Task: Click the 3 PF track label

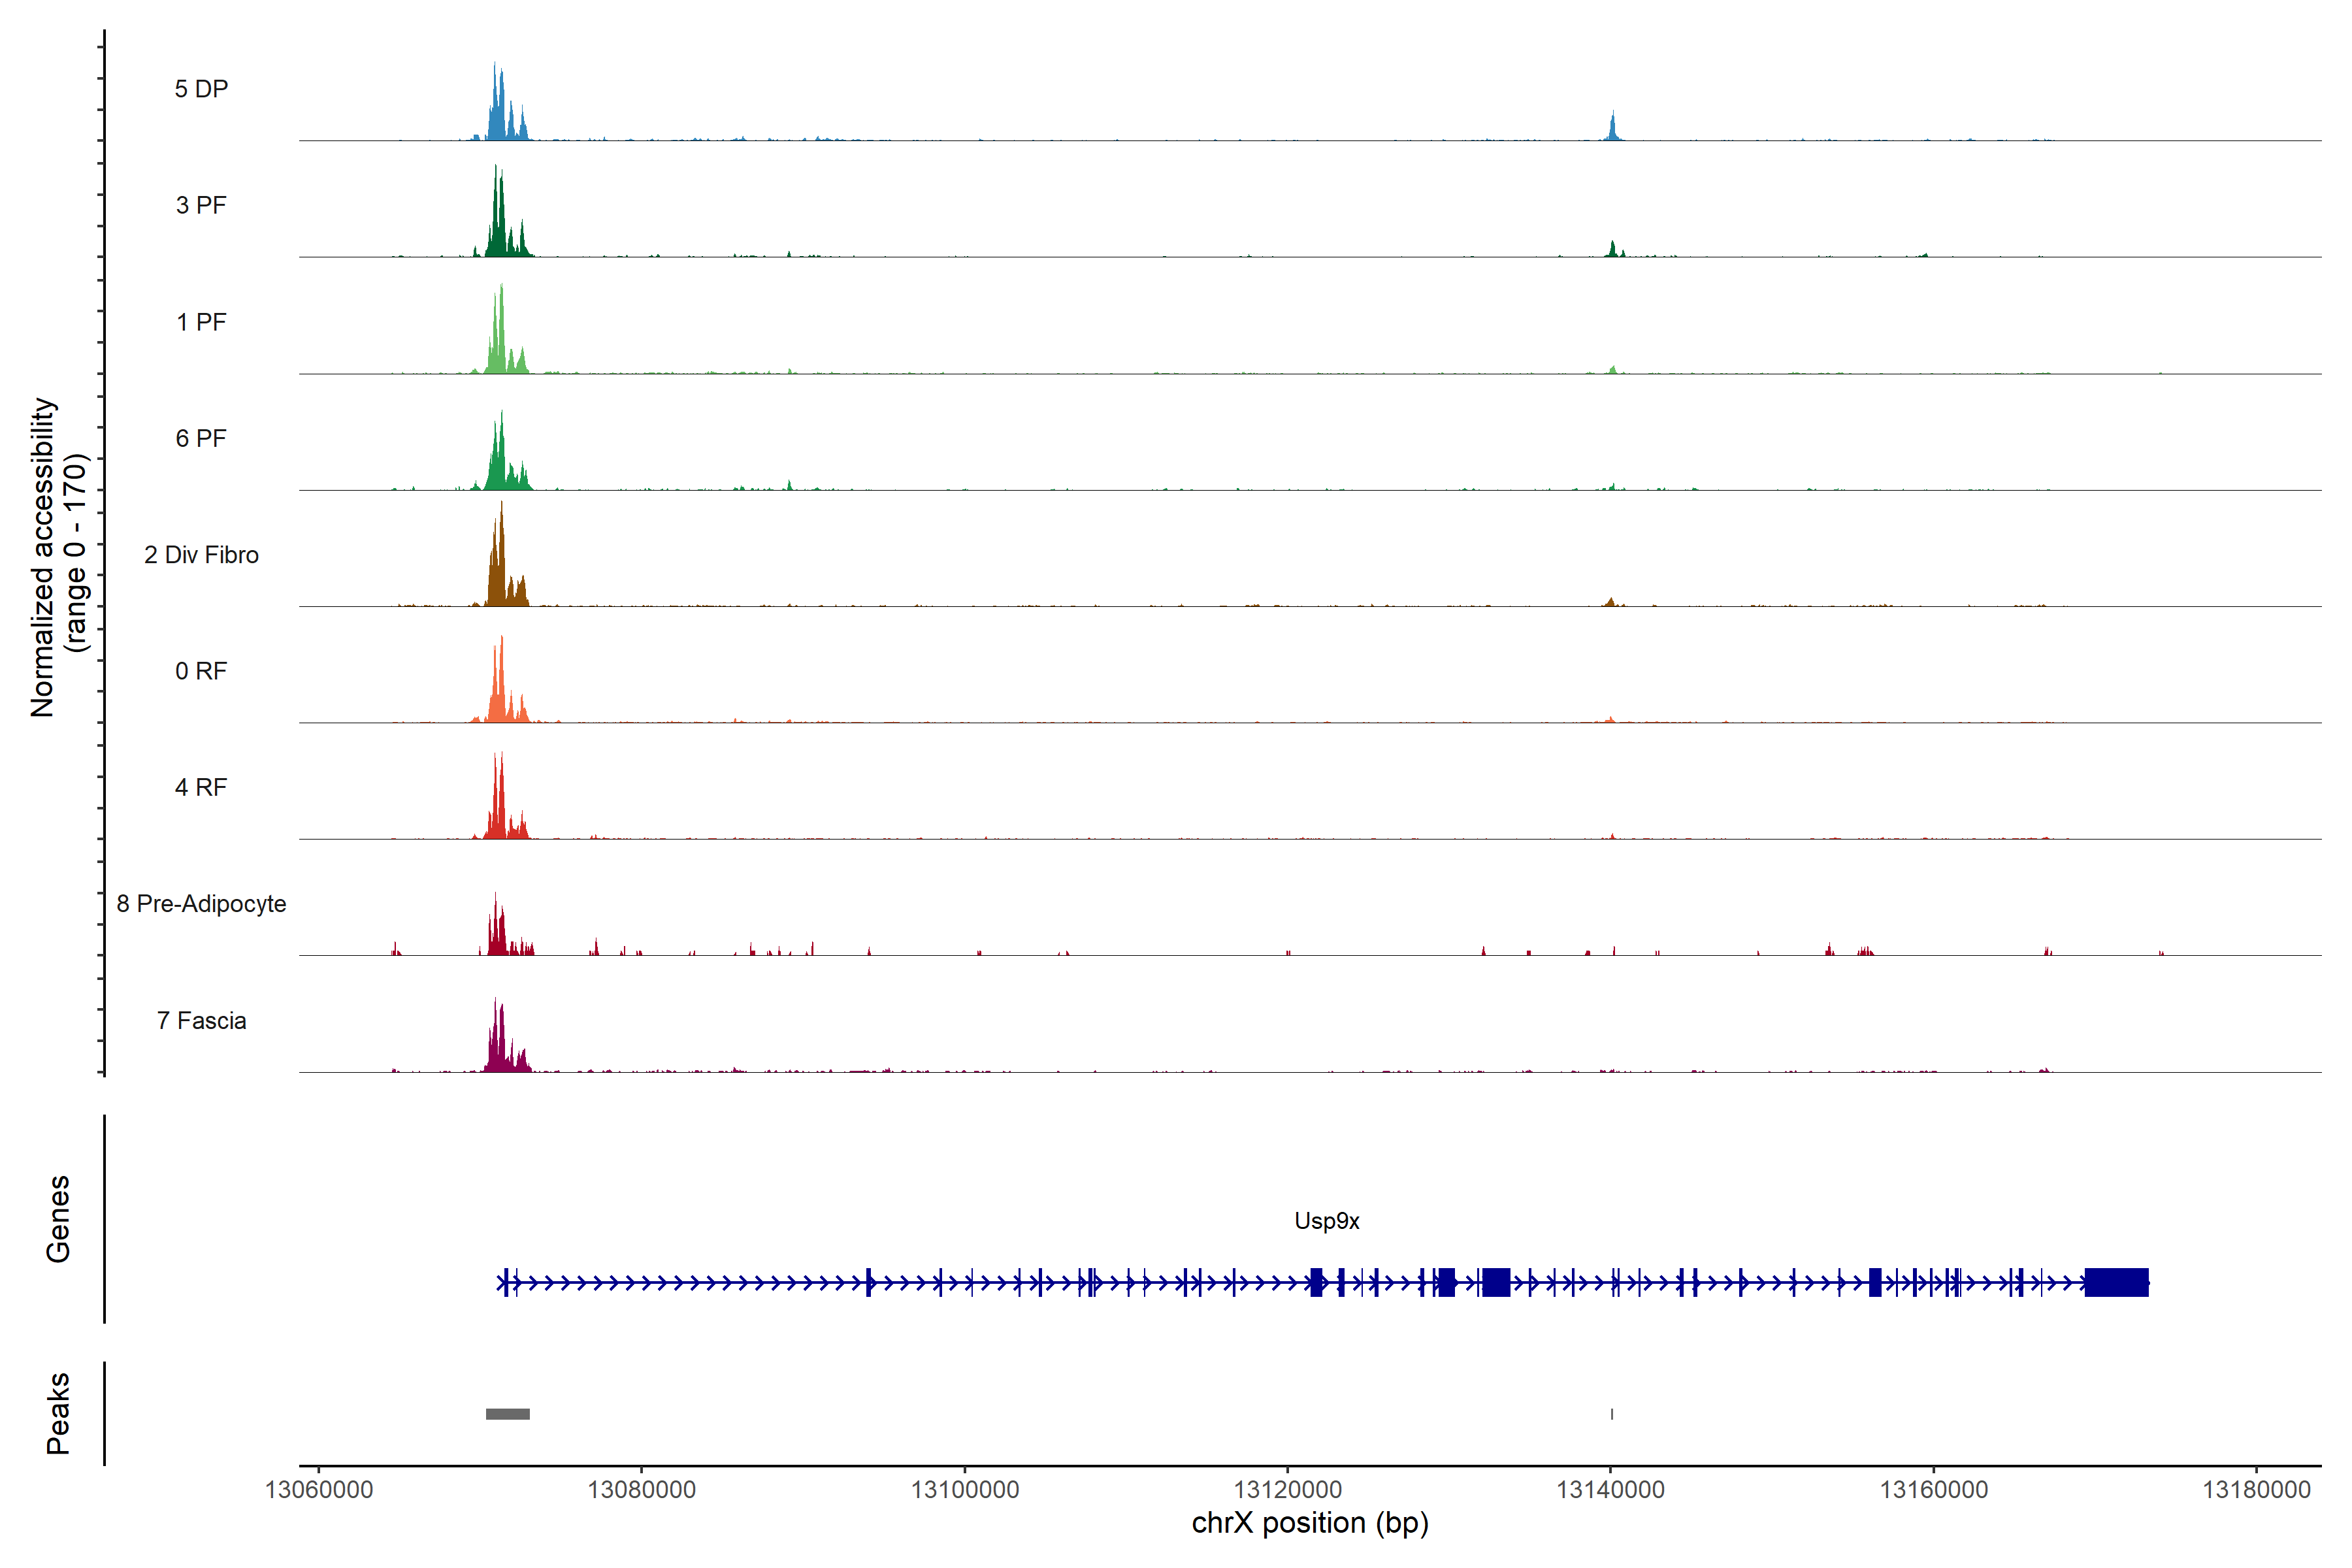Action: [x=201, y=205]
